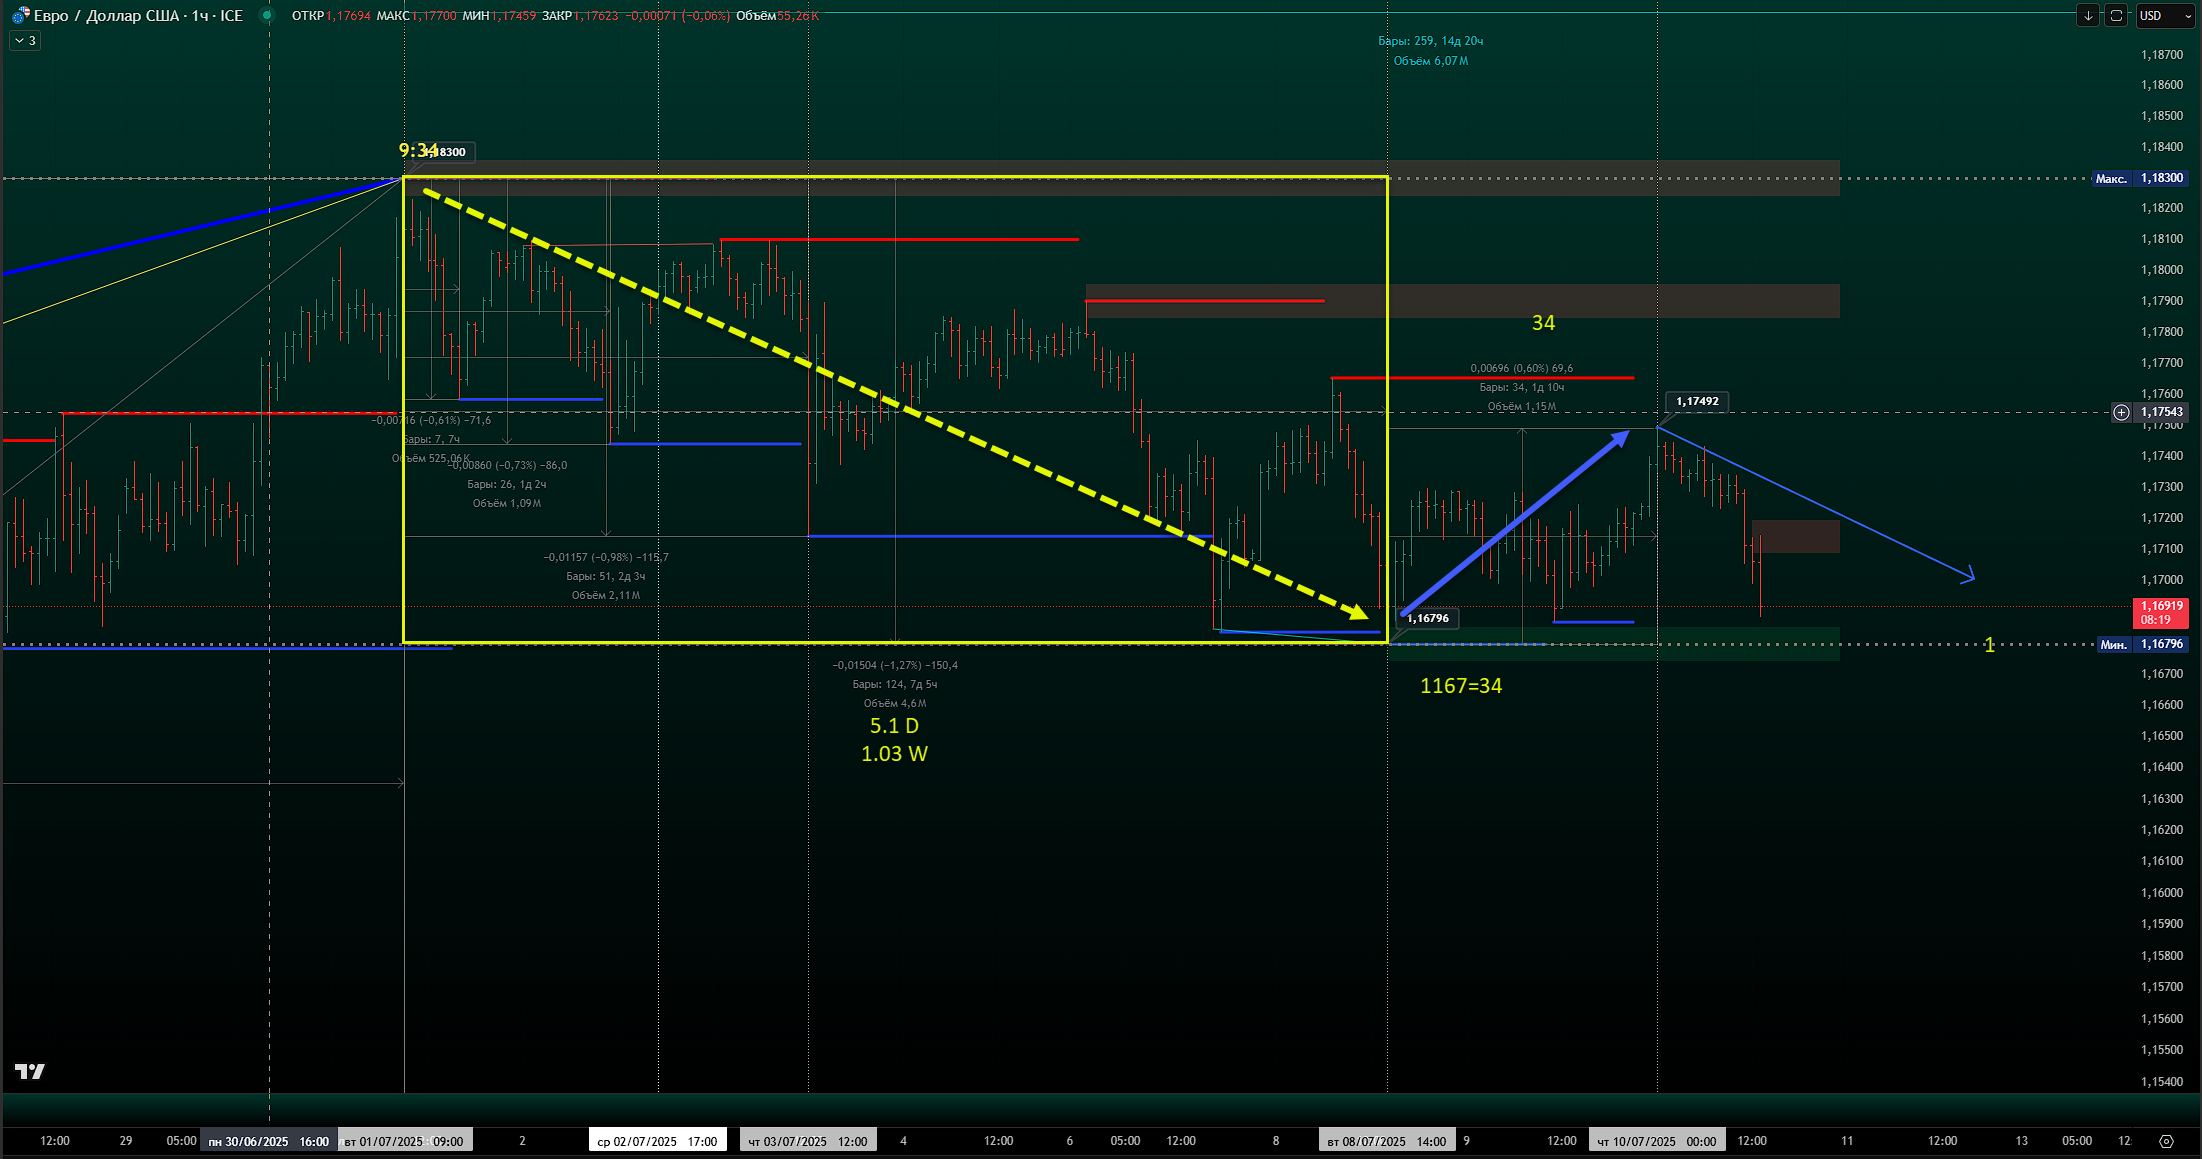2202x1159 pixels.
Task: Click the Бары: 259, 14д 20ч measurement text
Action: click(x=1430, y=41)
